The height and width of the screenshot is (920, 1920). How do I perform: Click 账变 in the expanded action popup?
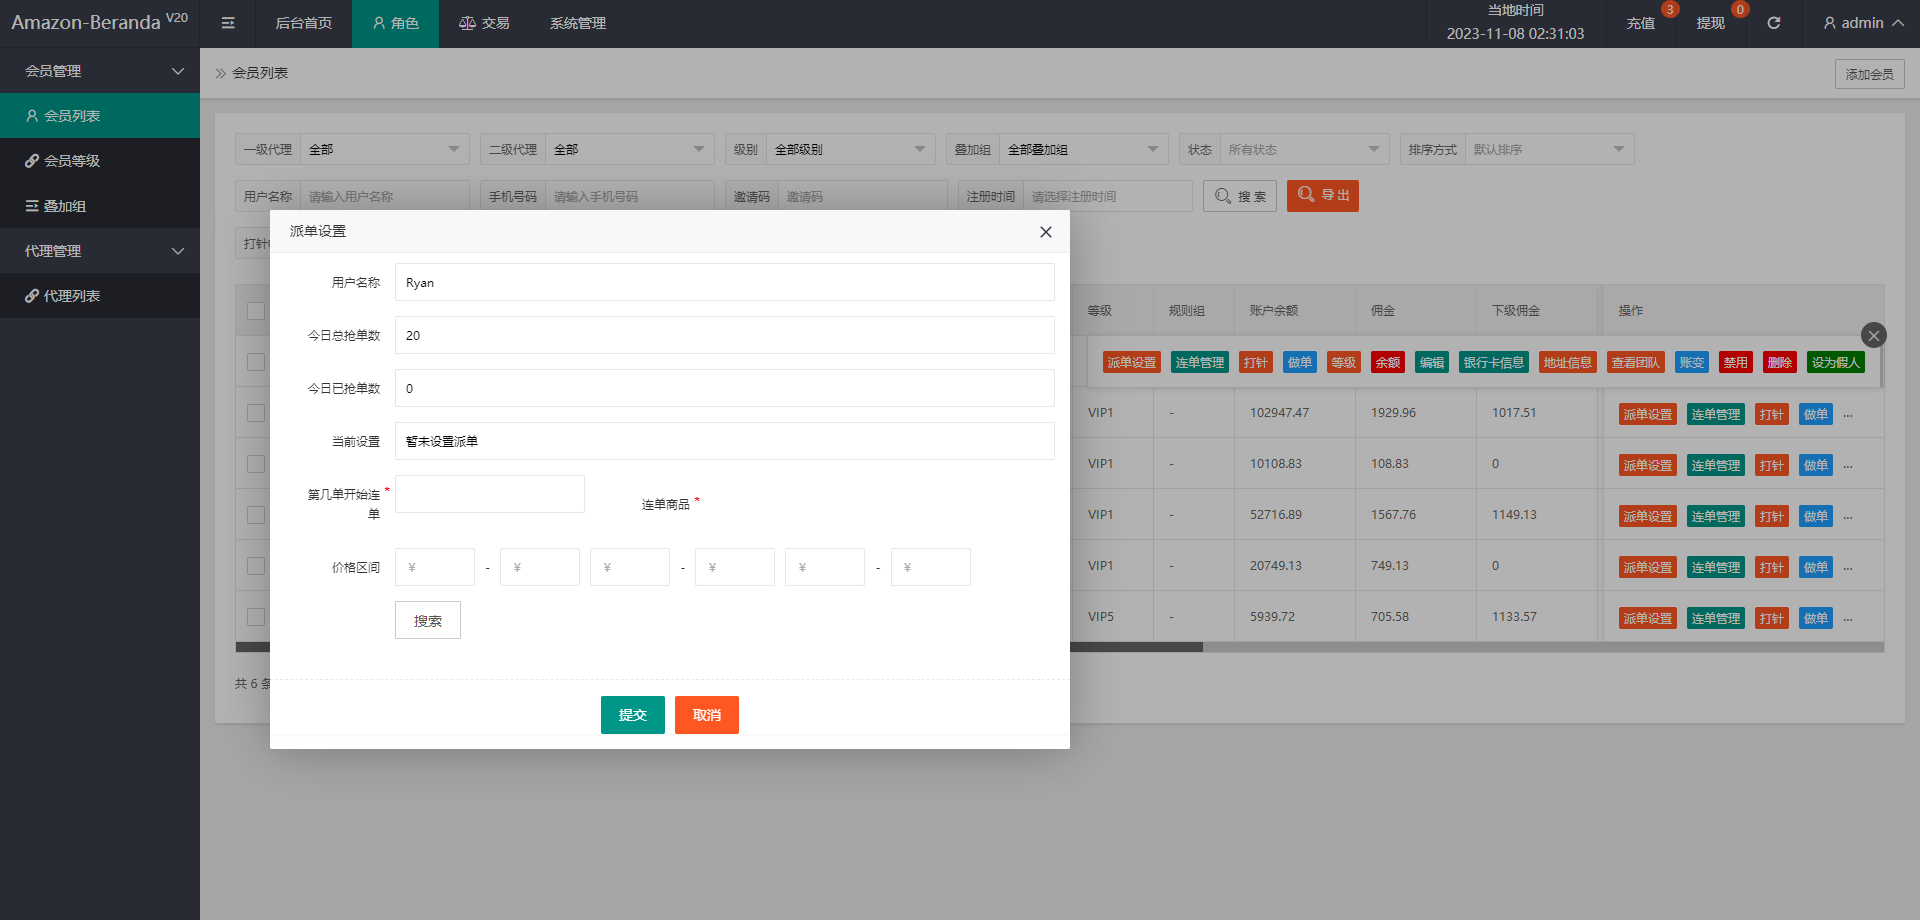[1692, 362]
